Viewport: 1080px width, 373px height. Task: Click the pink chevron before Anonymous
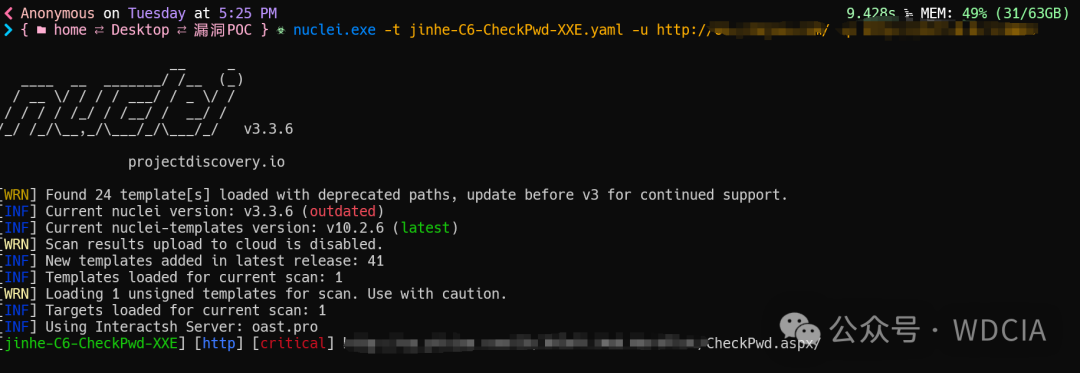pyautogui.click(x=8, y=13)
